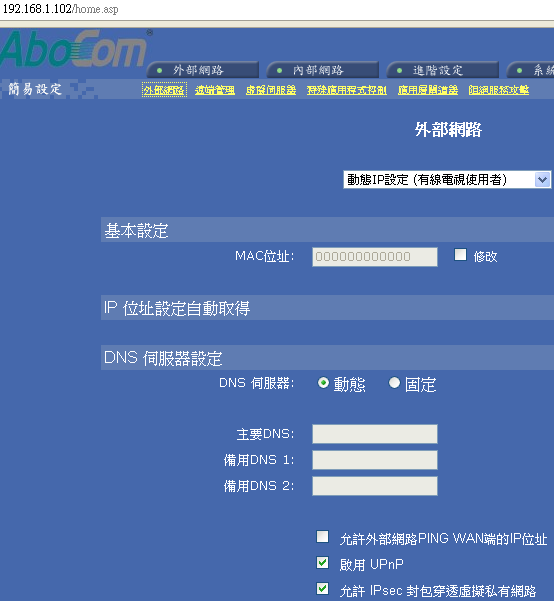The height and width of the screenshot is (601, 554).
Task: Click the 外部網路 yellow submenu link
Action: tap(164, 90)
